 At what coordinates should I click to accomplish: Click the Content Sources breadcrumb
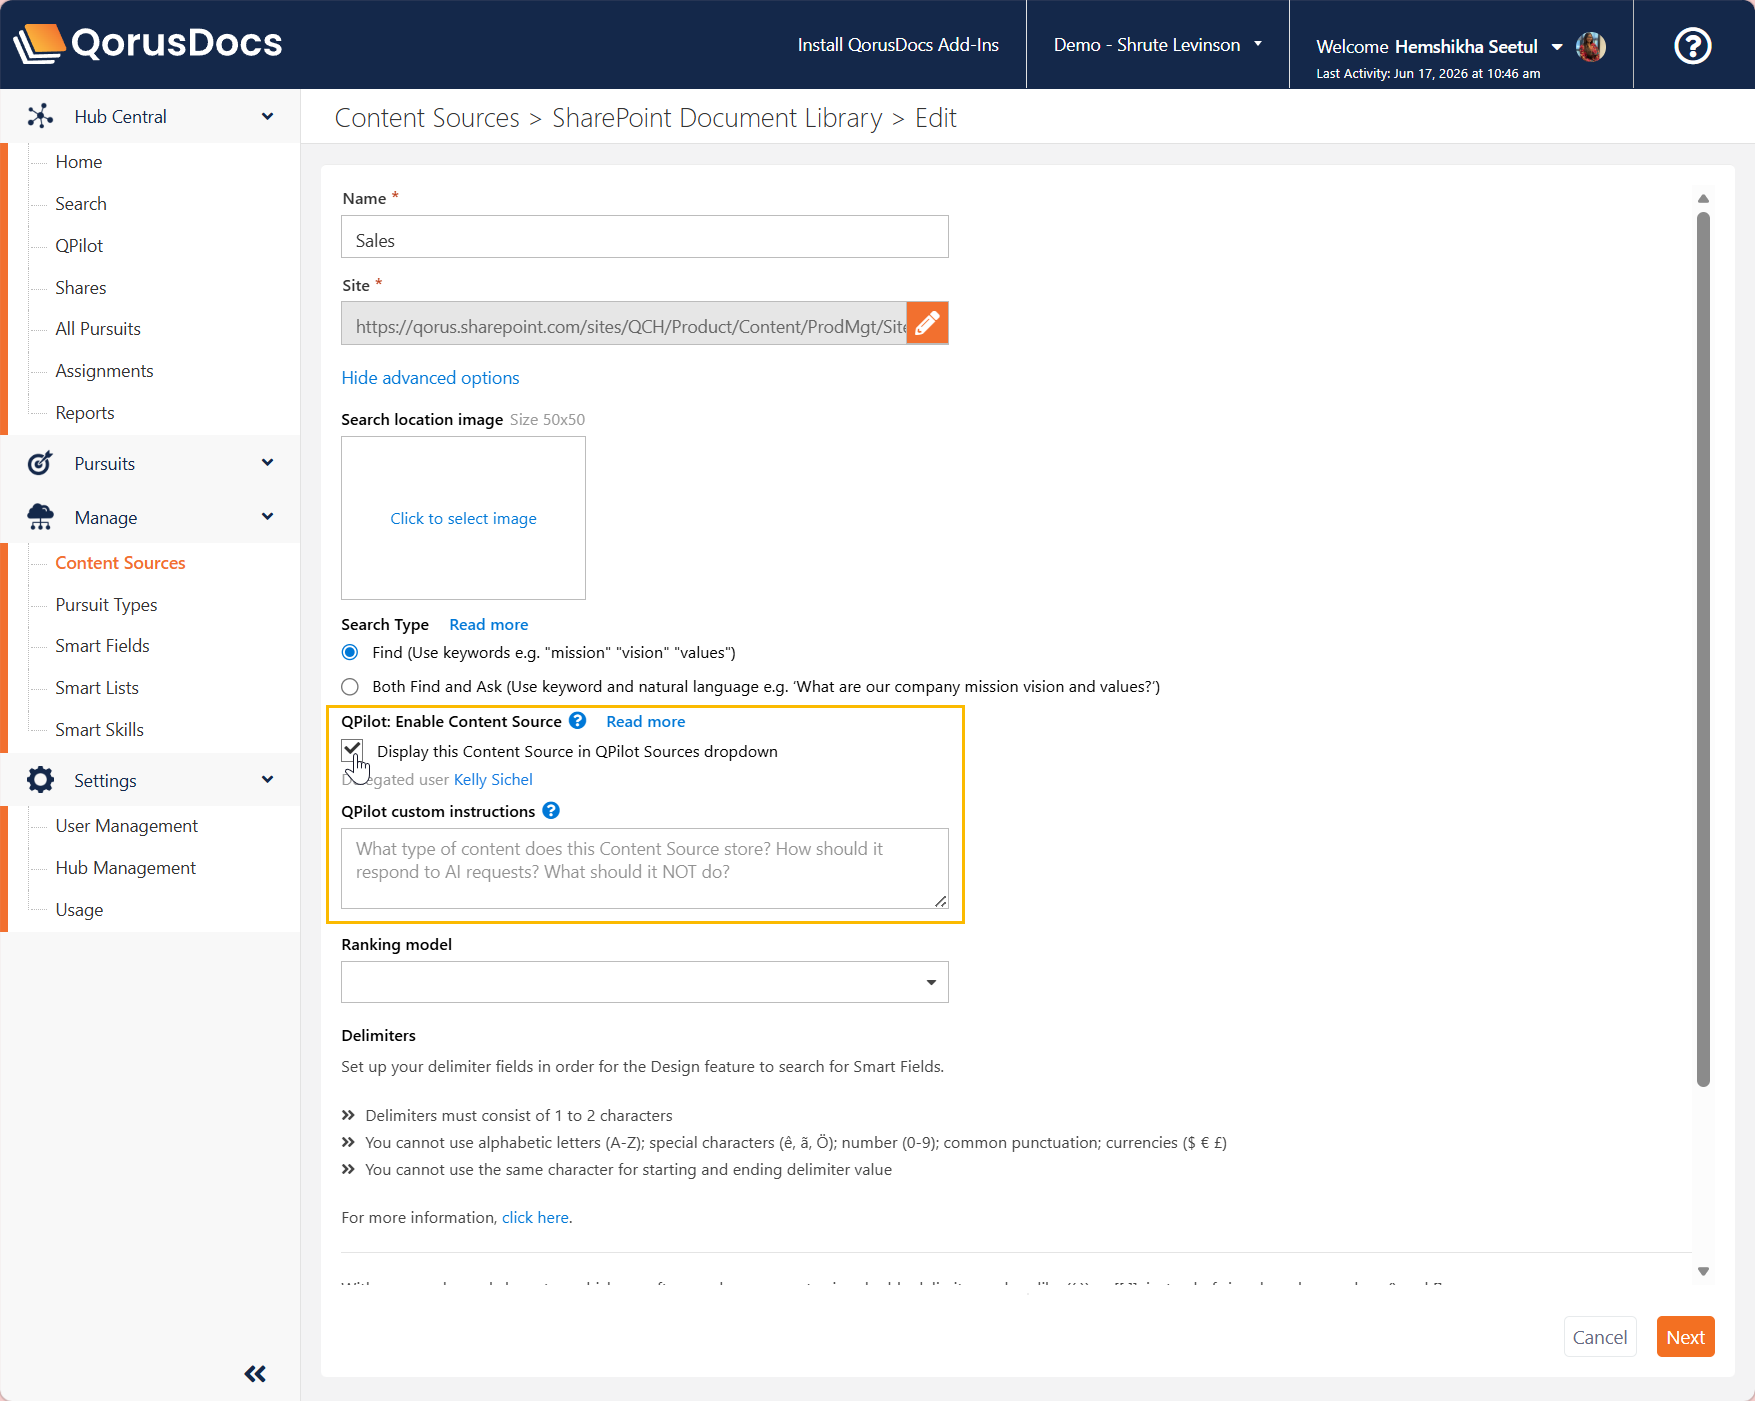[427, 118]
